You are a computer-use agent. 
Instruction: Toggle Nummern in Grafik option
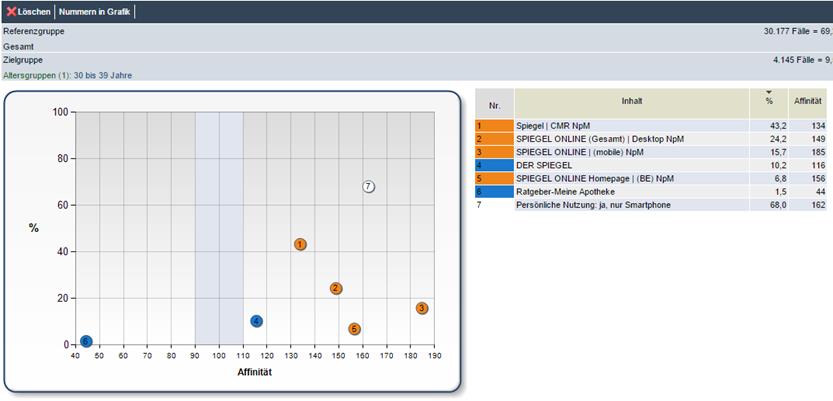95,12
